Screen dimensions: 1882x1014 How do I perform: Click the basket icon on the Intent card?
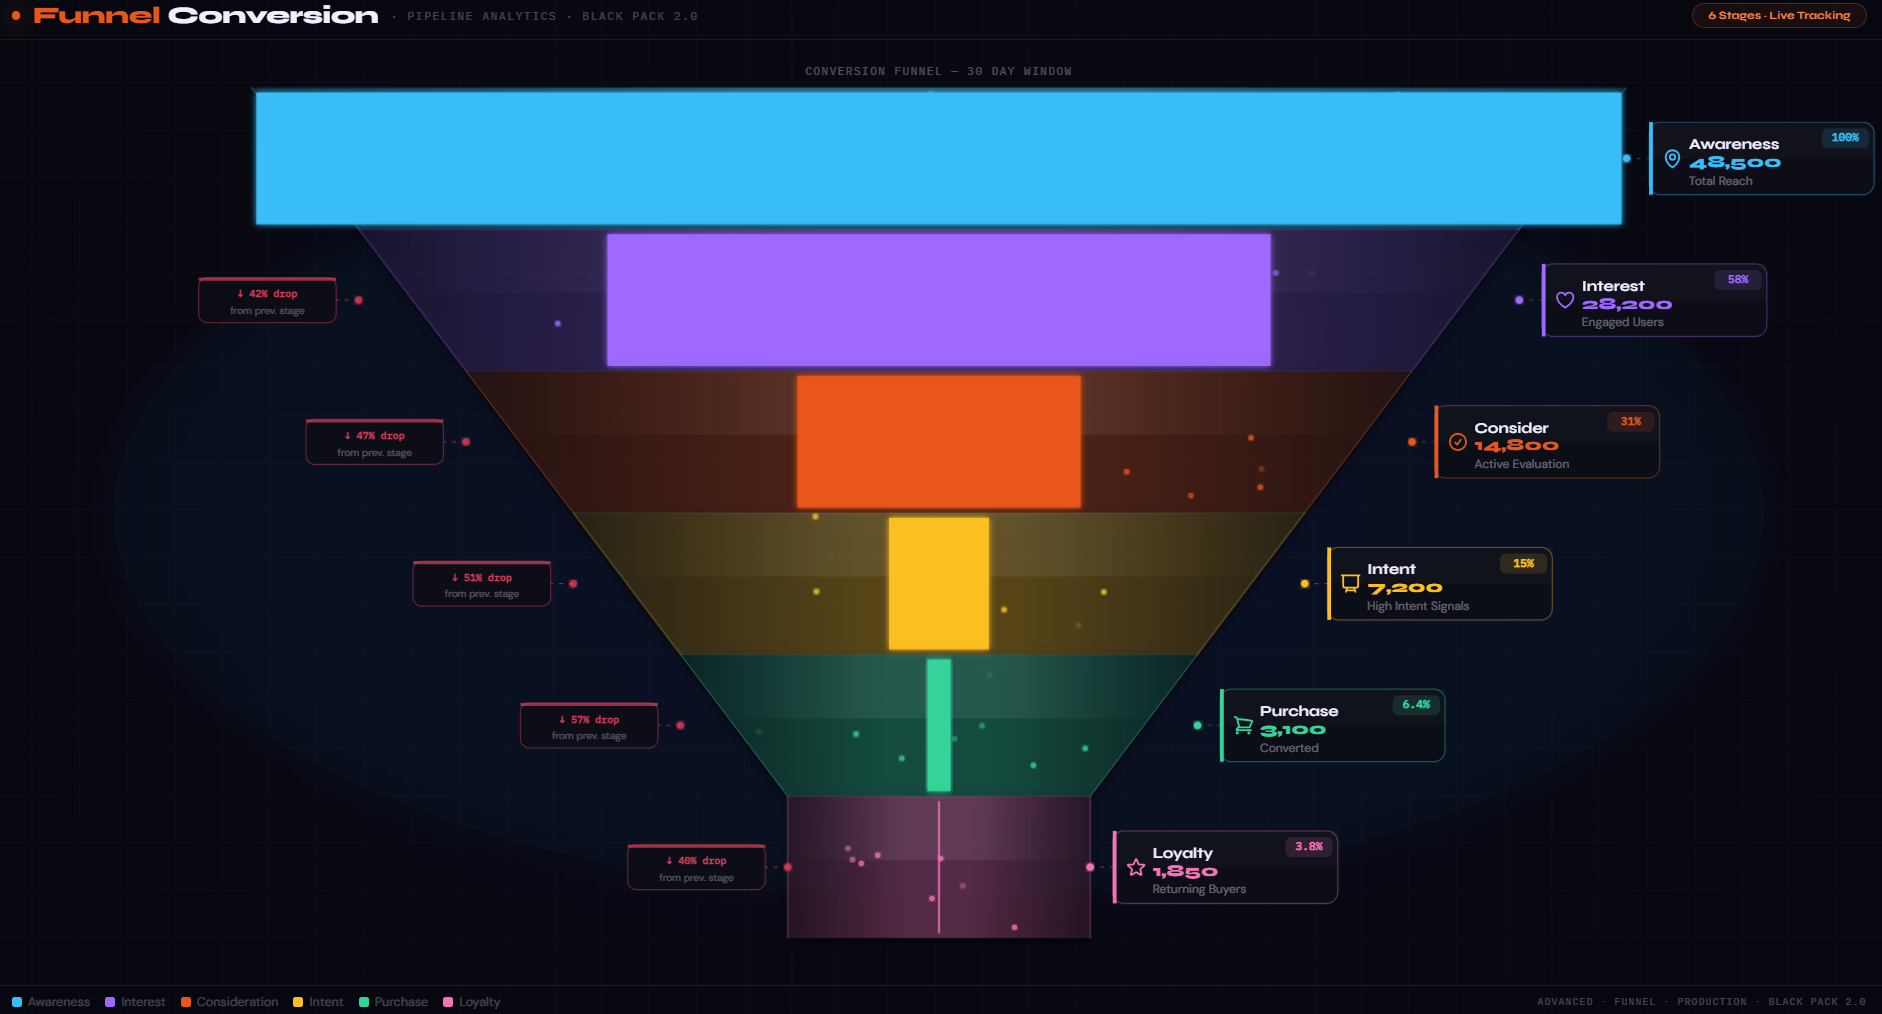[x=1350, y=582]
